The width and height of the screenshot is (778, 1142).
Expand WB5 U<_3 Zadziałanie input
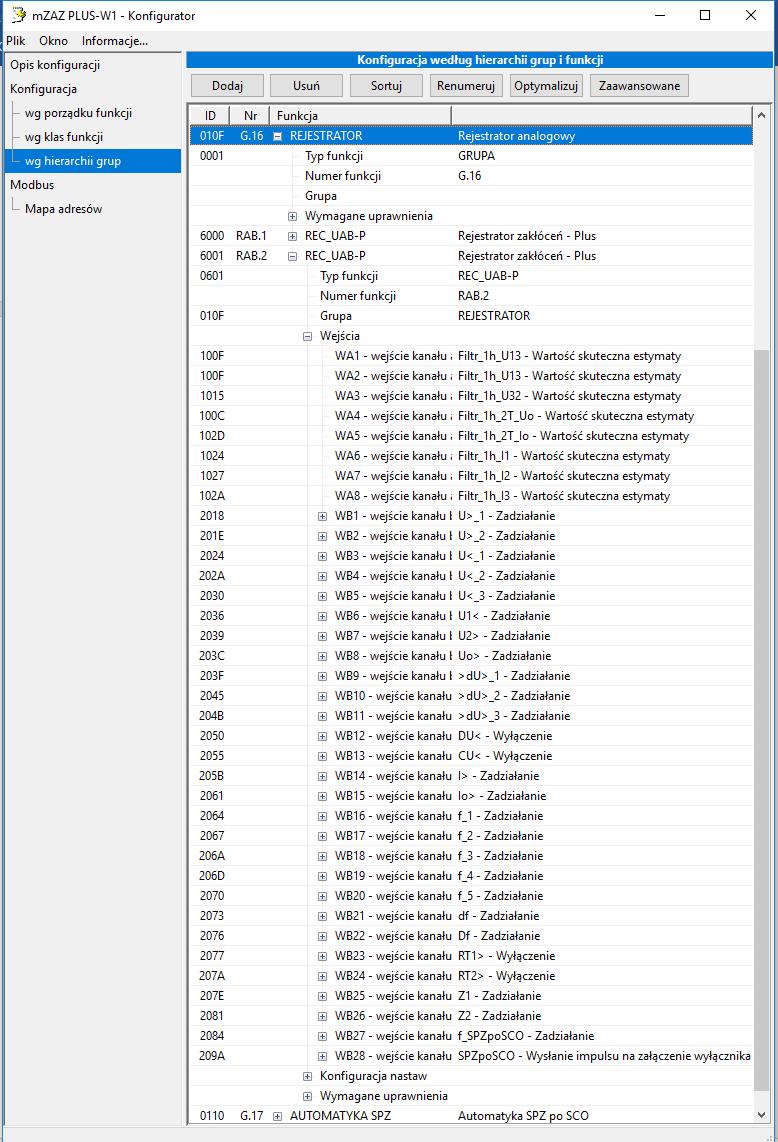322,596
